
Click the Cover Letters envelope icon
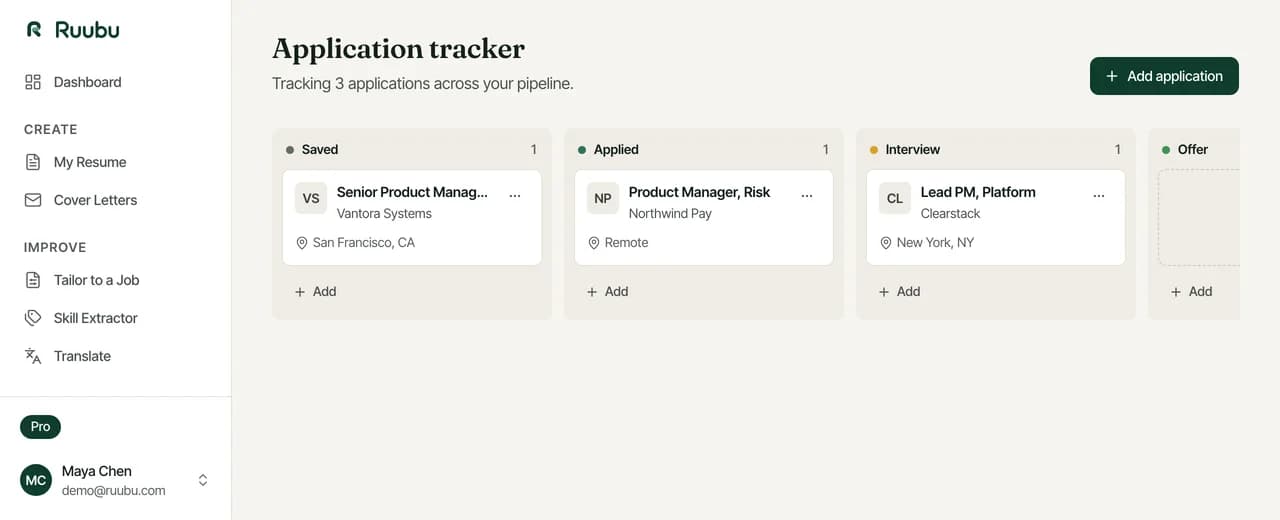pos(33,200)
